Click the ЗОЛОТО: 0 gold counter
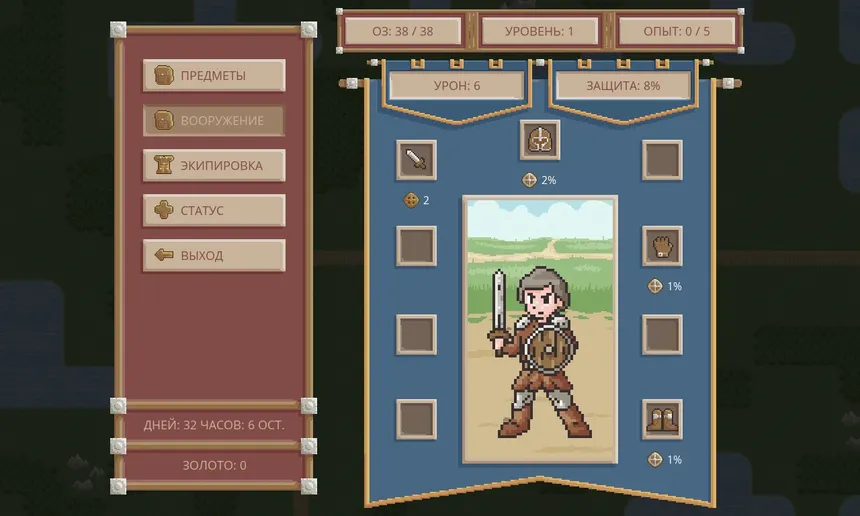 pos(214,465)
